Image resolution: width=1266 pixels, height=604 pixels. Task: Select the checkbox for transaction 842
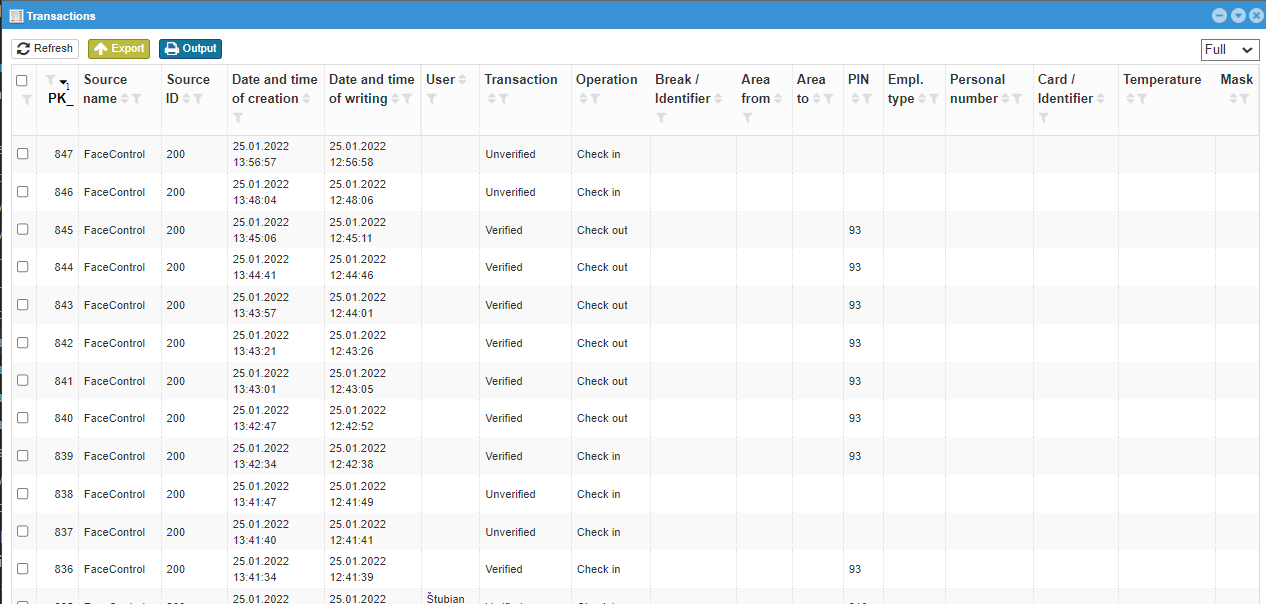(x=23, y=343)
